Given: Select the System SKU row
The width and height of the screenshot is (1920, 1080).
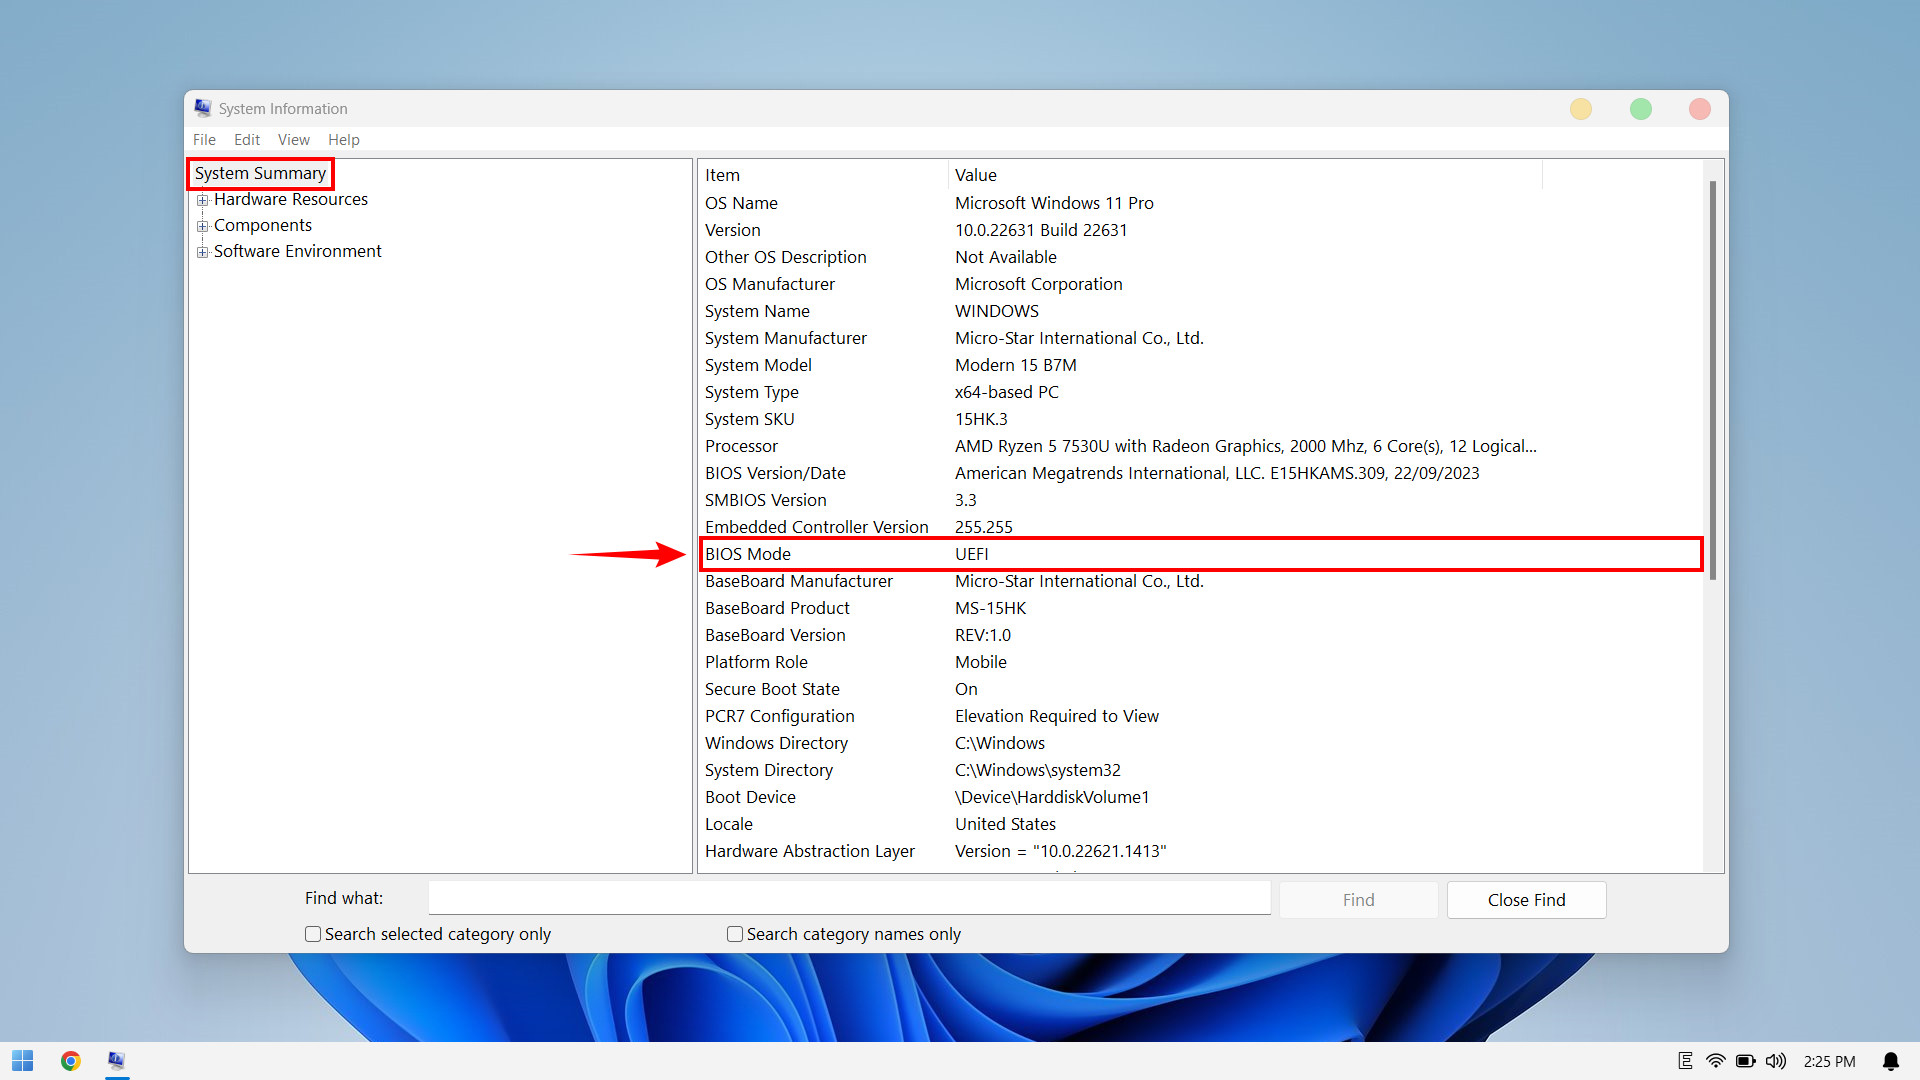Looking at the screenshot, I should pos(1200,419).
